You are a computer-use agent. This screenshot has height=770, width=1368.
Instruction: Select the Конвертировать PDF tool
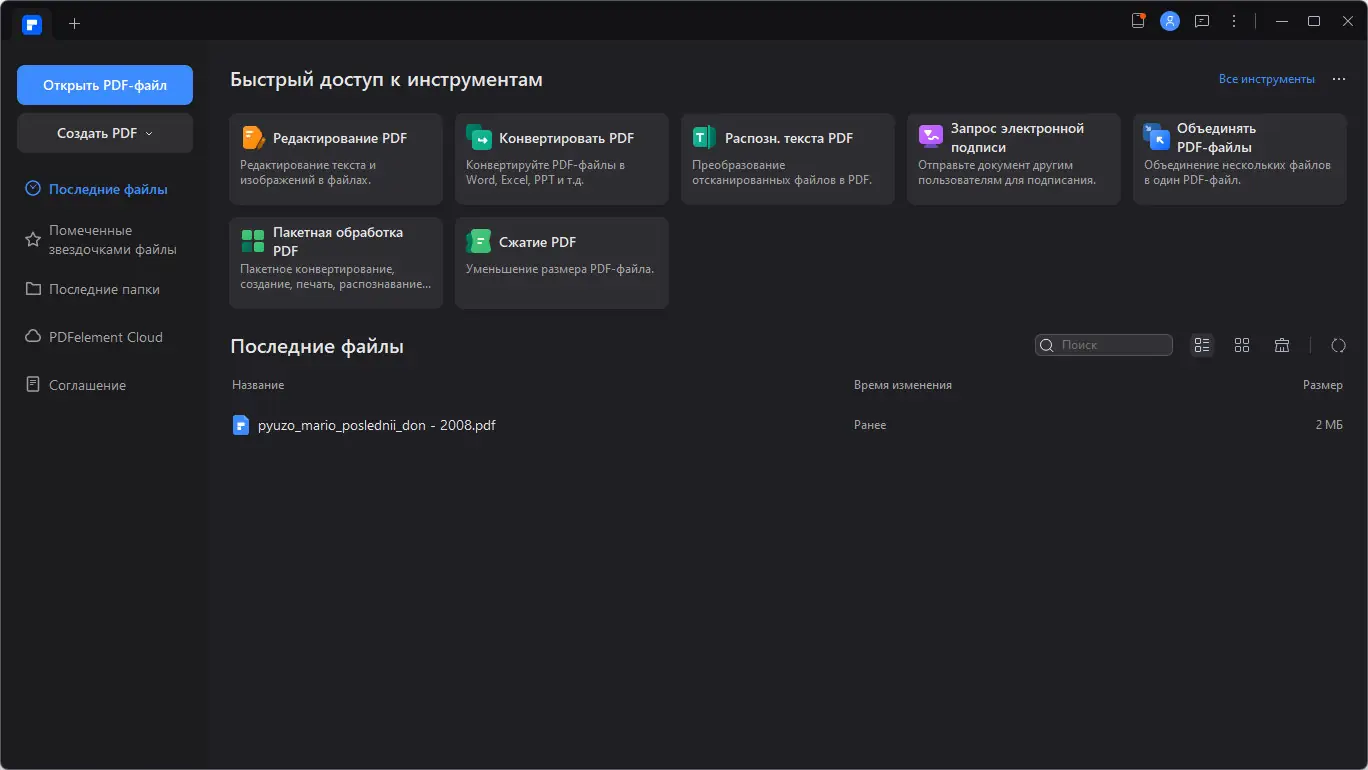(561, 158)
